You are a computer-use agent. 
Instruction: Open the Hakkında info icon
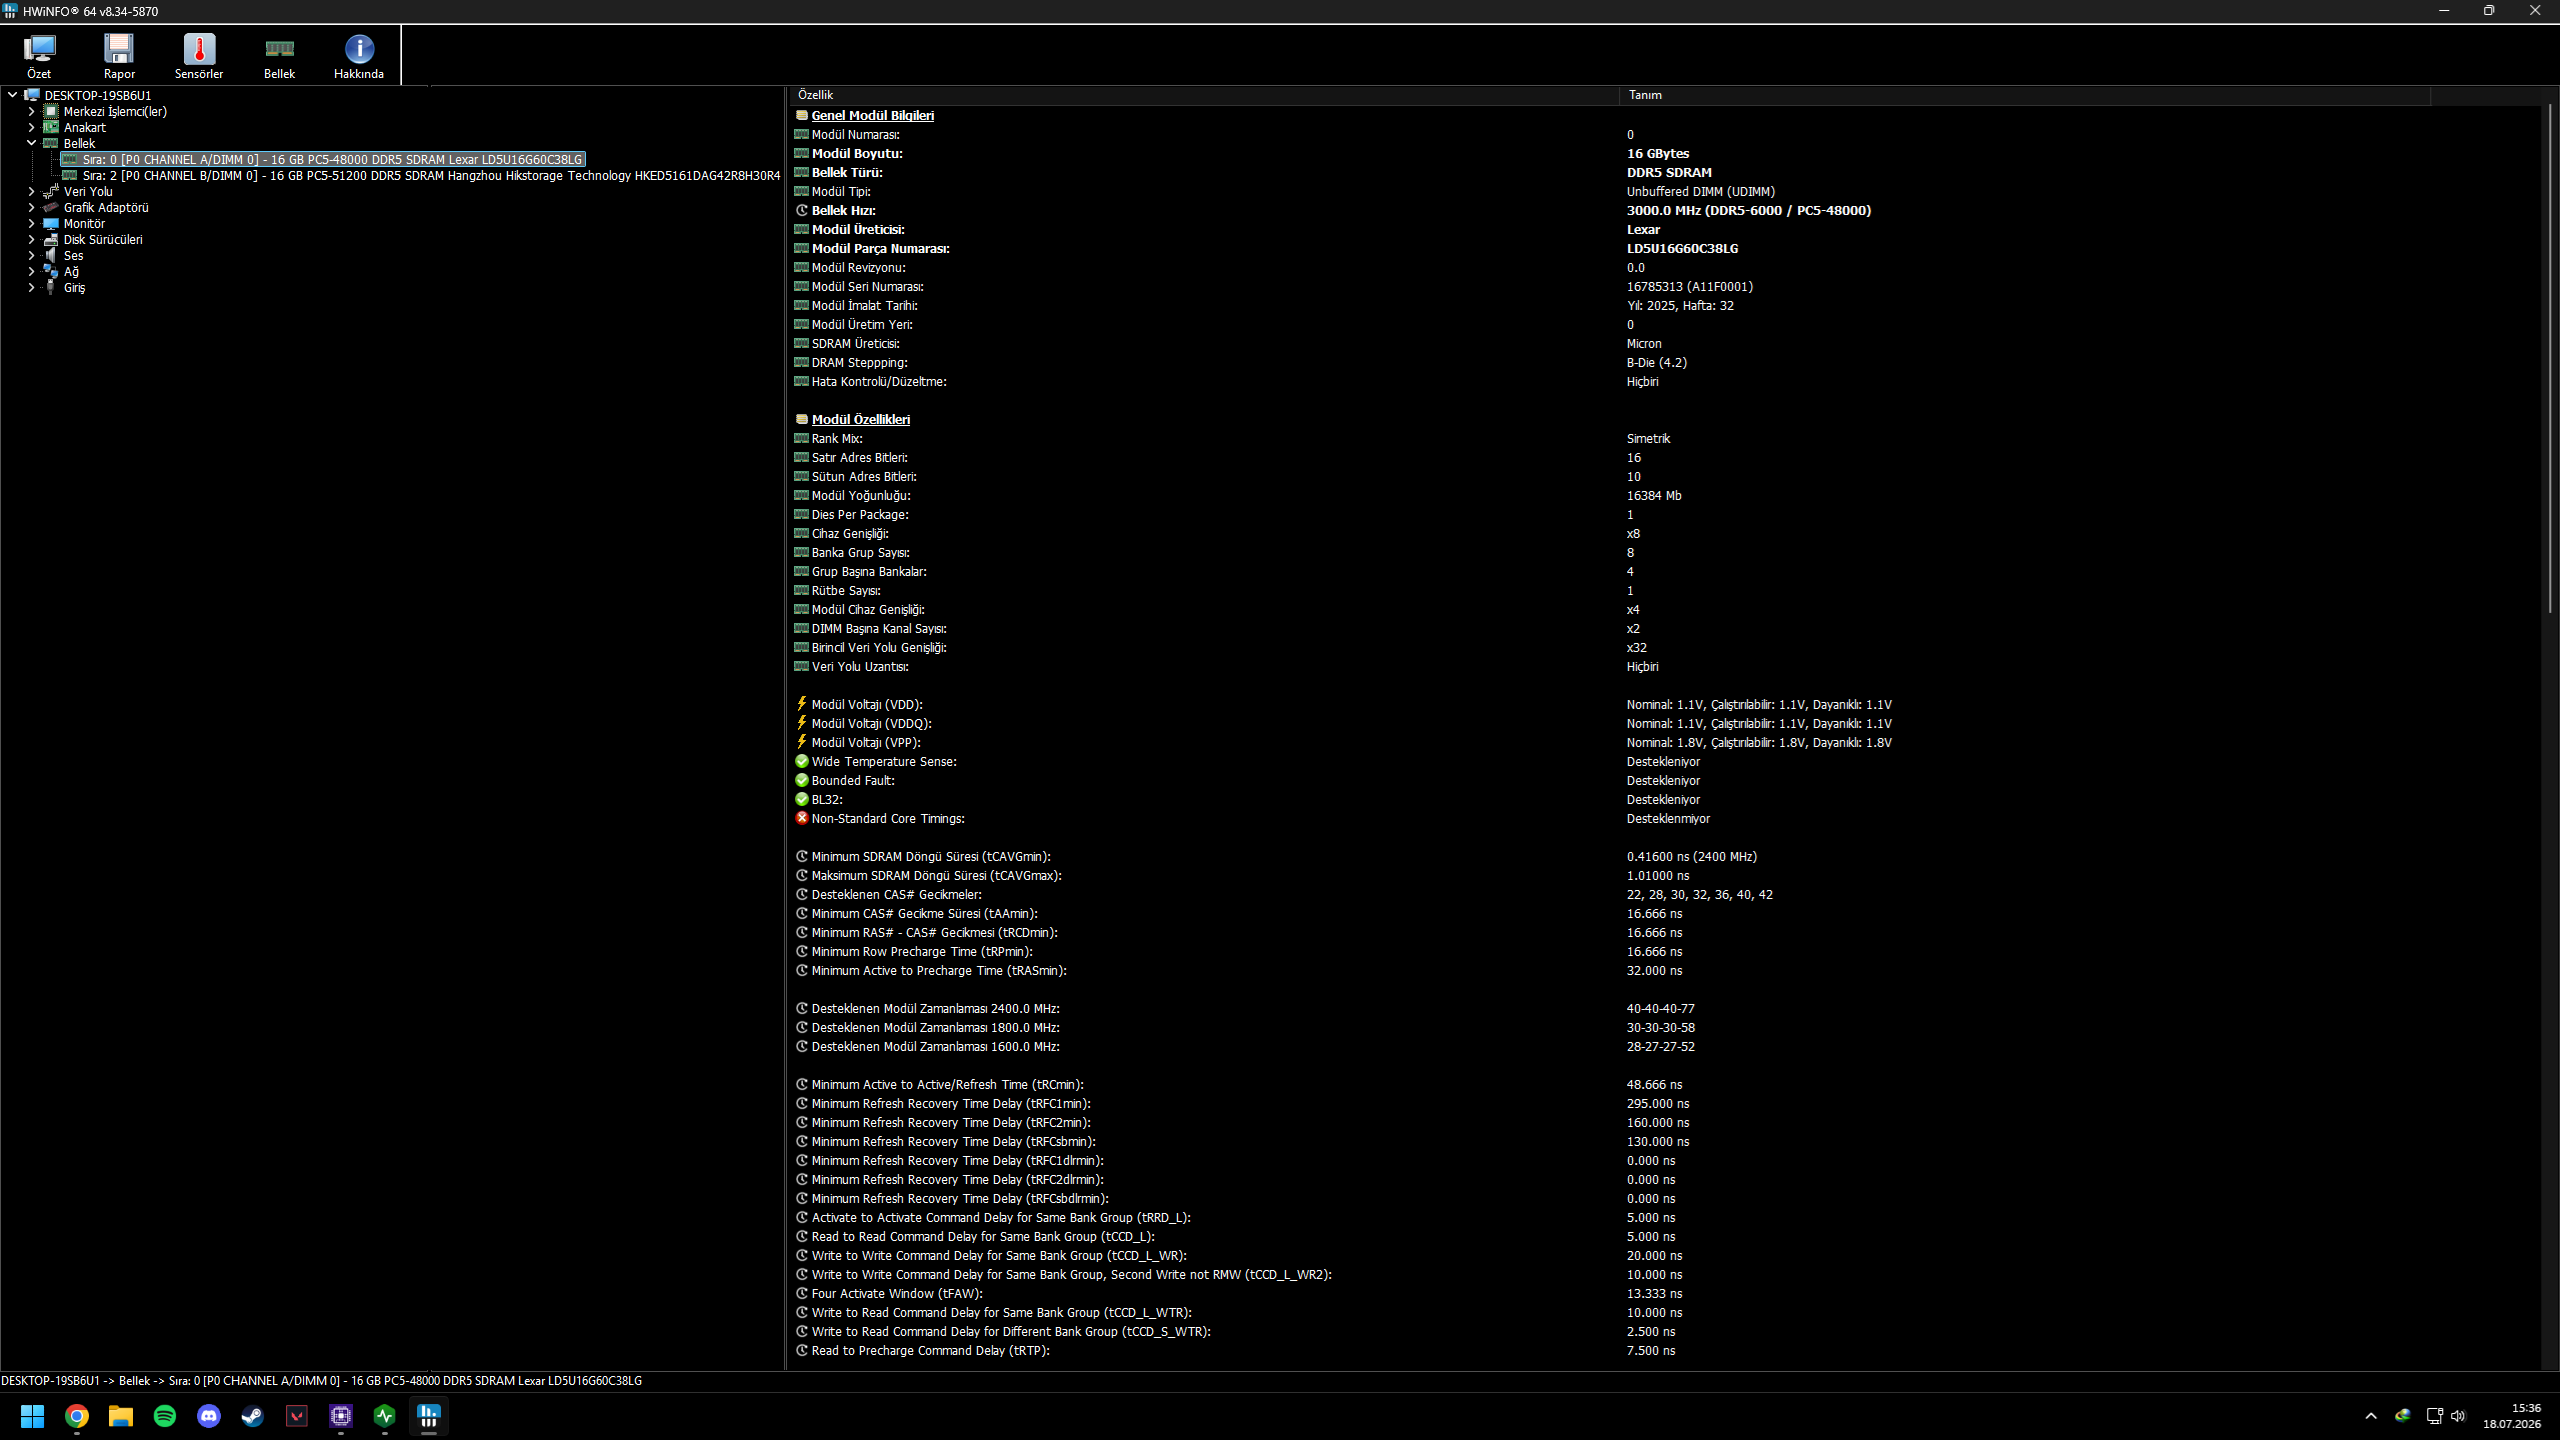(x=359, y=56)
